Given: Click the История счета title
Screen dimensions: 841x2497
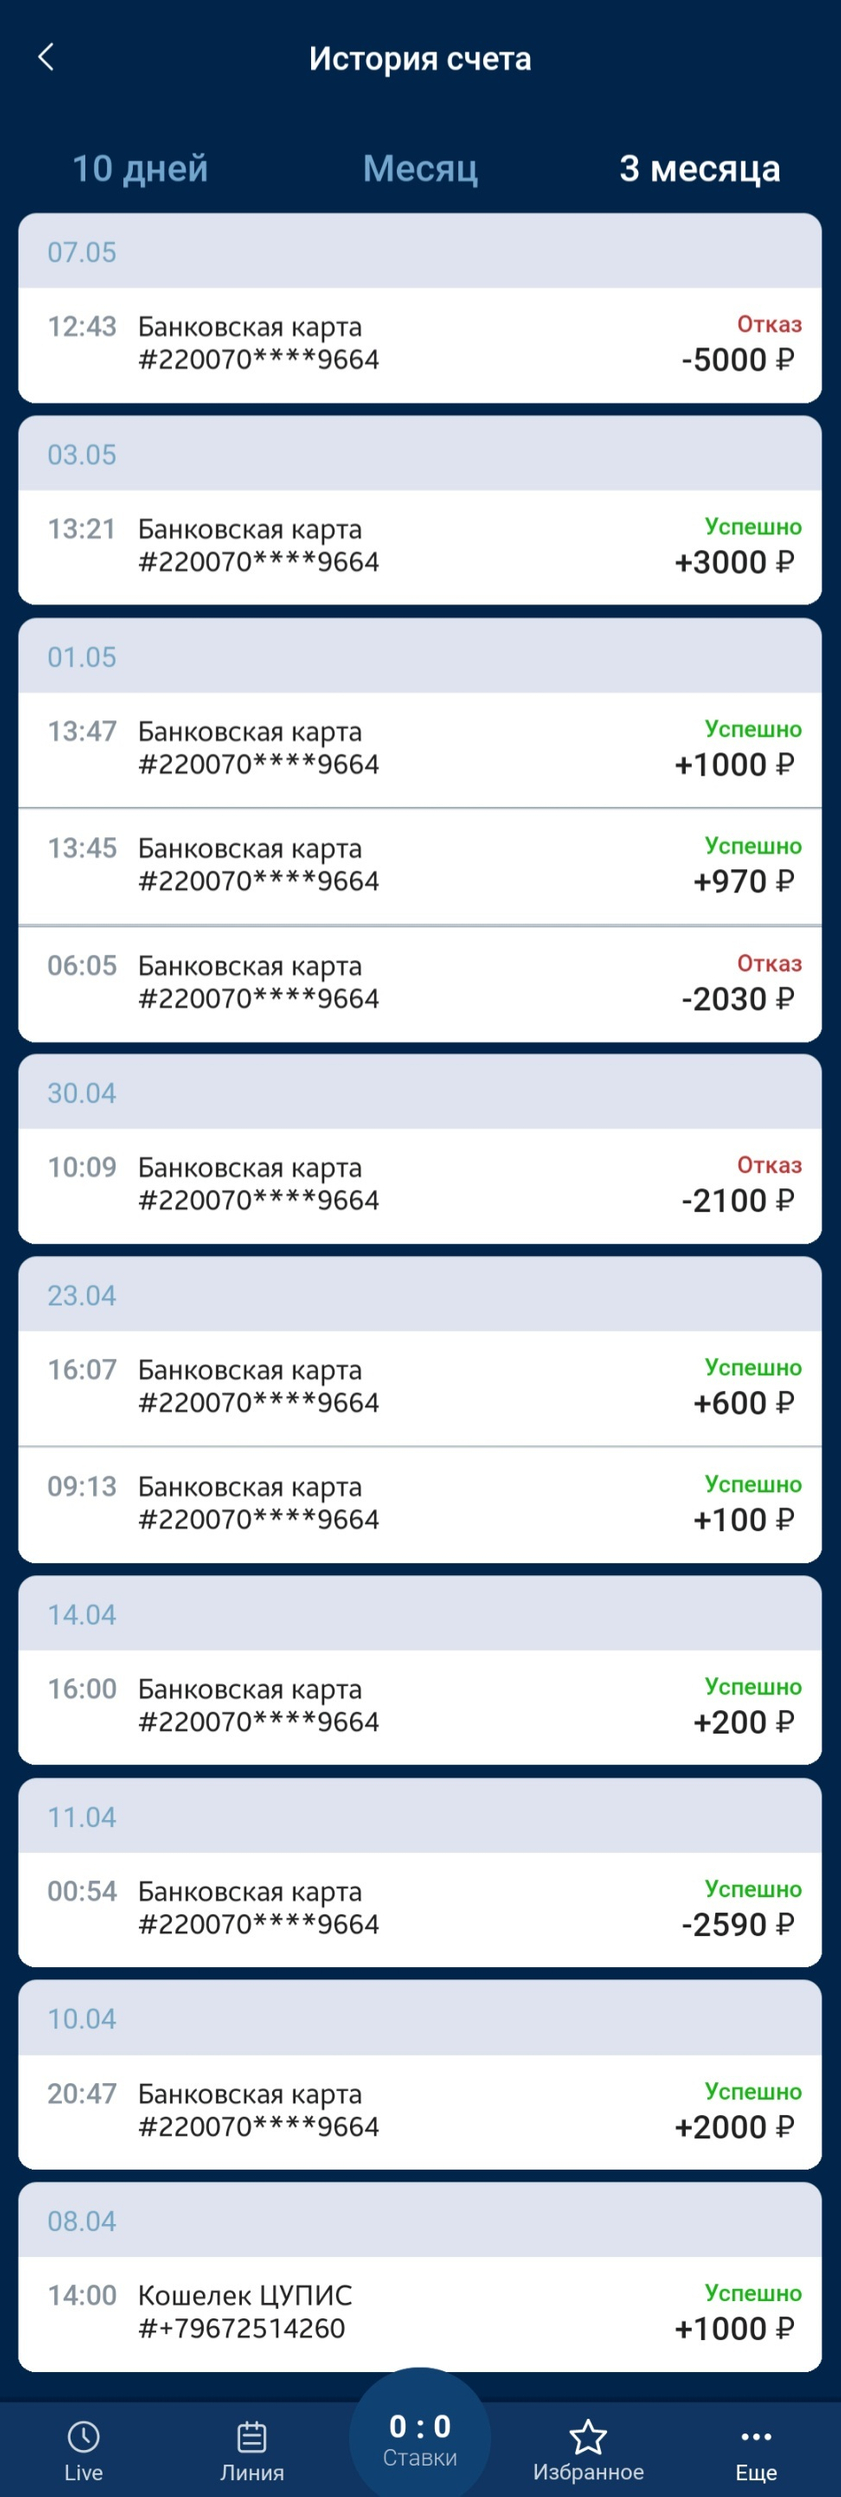Looking at the screenshot, I should tap(420, 58).
